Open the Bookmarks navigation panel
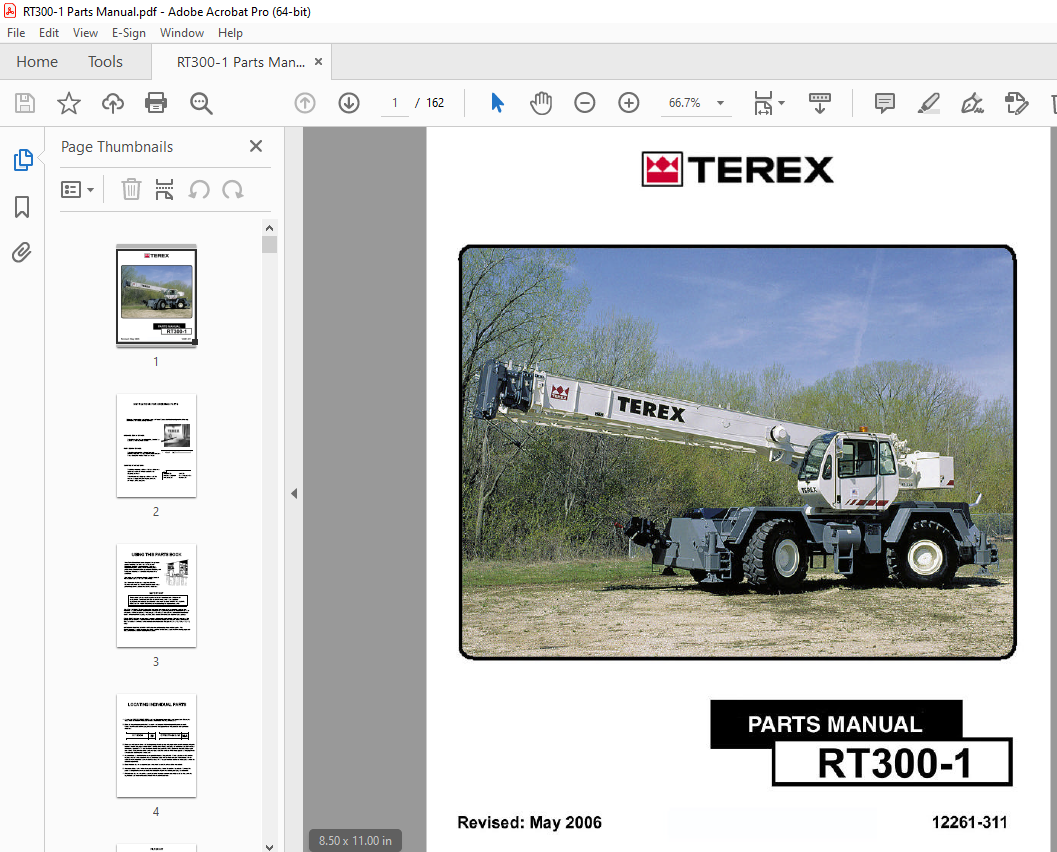 tap(22, 207)
